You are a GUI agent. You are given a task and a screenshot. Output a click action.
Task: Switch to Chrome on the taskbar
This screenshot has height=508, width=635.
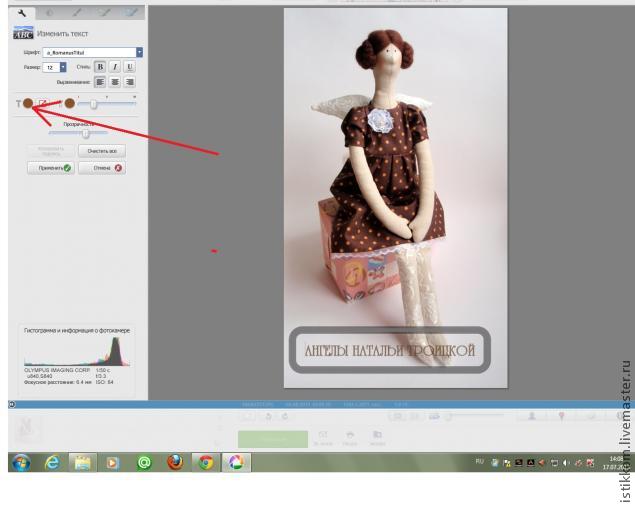(206, 462)
